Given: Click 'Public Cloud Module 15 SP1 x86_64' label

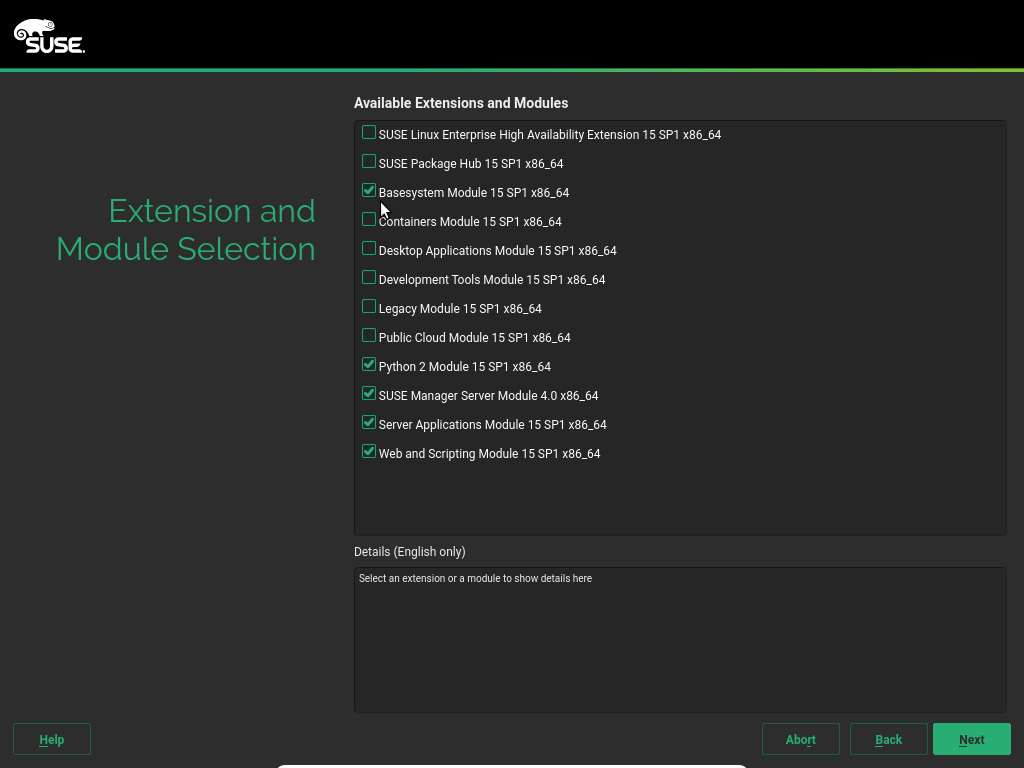Looking at the screenshot, I should (475, 338).
